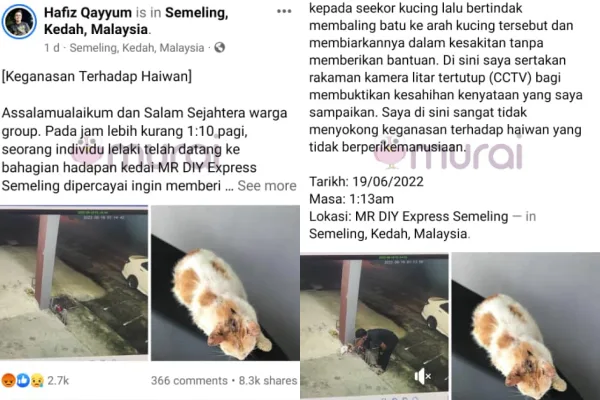Click the grey location text beside timestamp

(x=137, y=48)
